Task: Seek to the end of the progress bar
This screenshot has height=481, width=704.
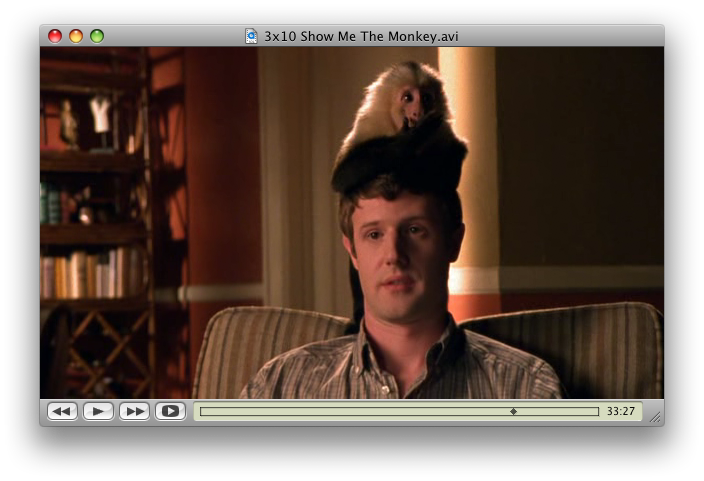Action: click(597, 411)
